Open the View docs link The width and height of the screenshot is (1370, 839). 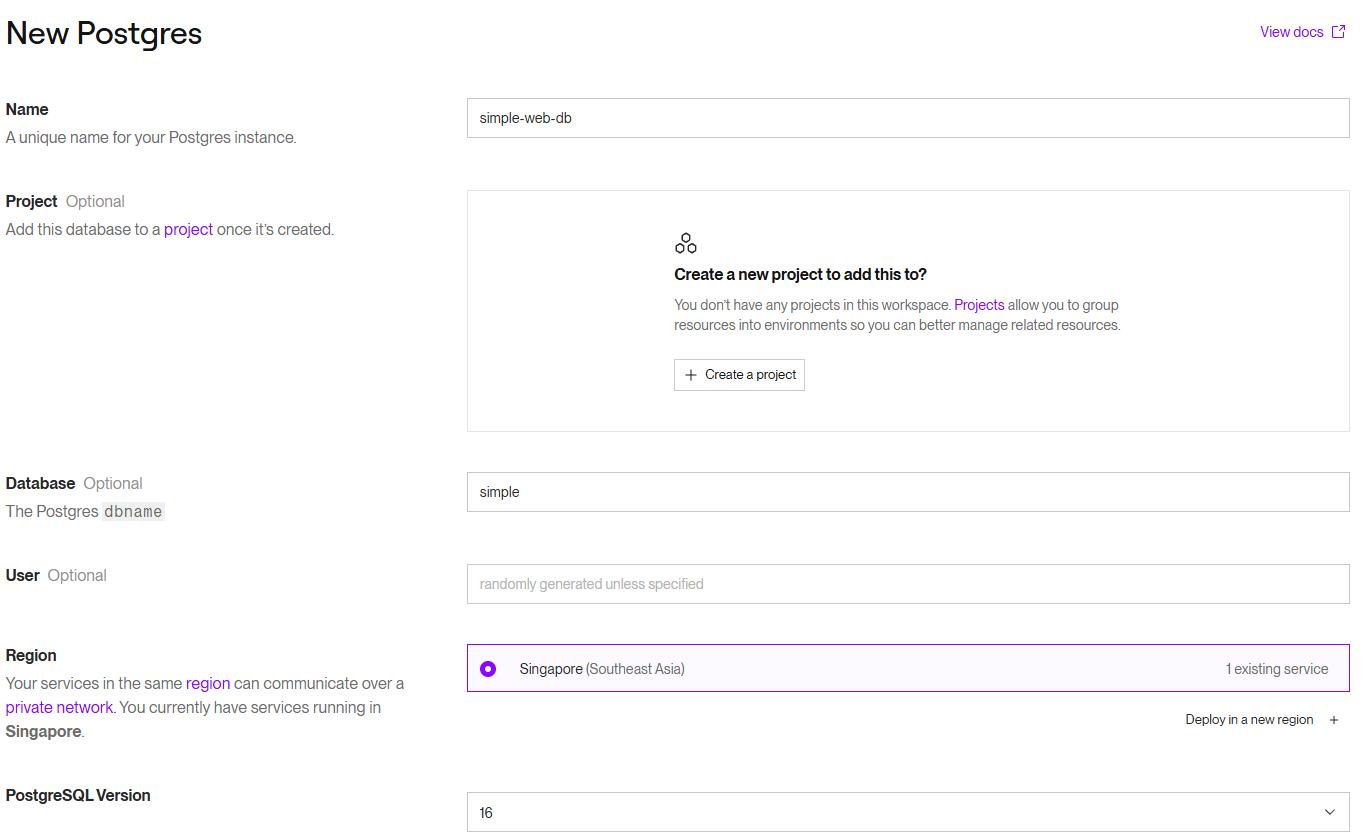point(1291,32)
